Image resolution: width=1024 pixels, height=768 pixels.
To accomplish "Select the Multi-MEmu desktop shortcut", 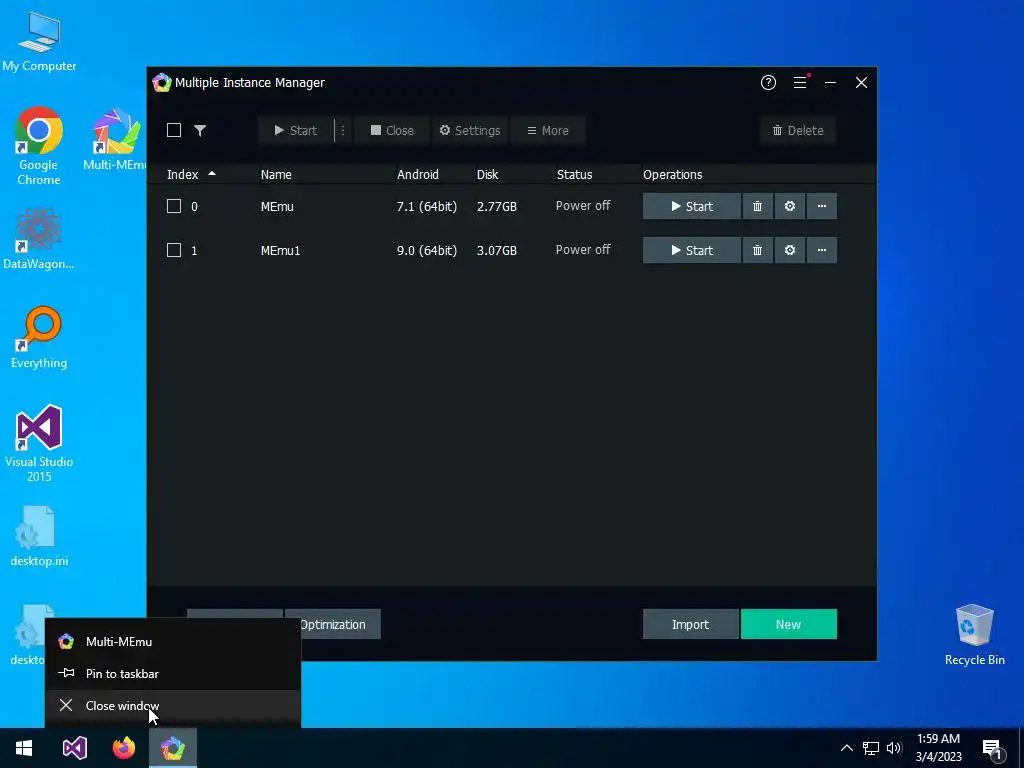I will [114, 139].
